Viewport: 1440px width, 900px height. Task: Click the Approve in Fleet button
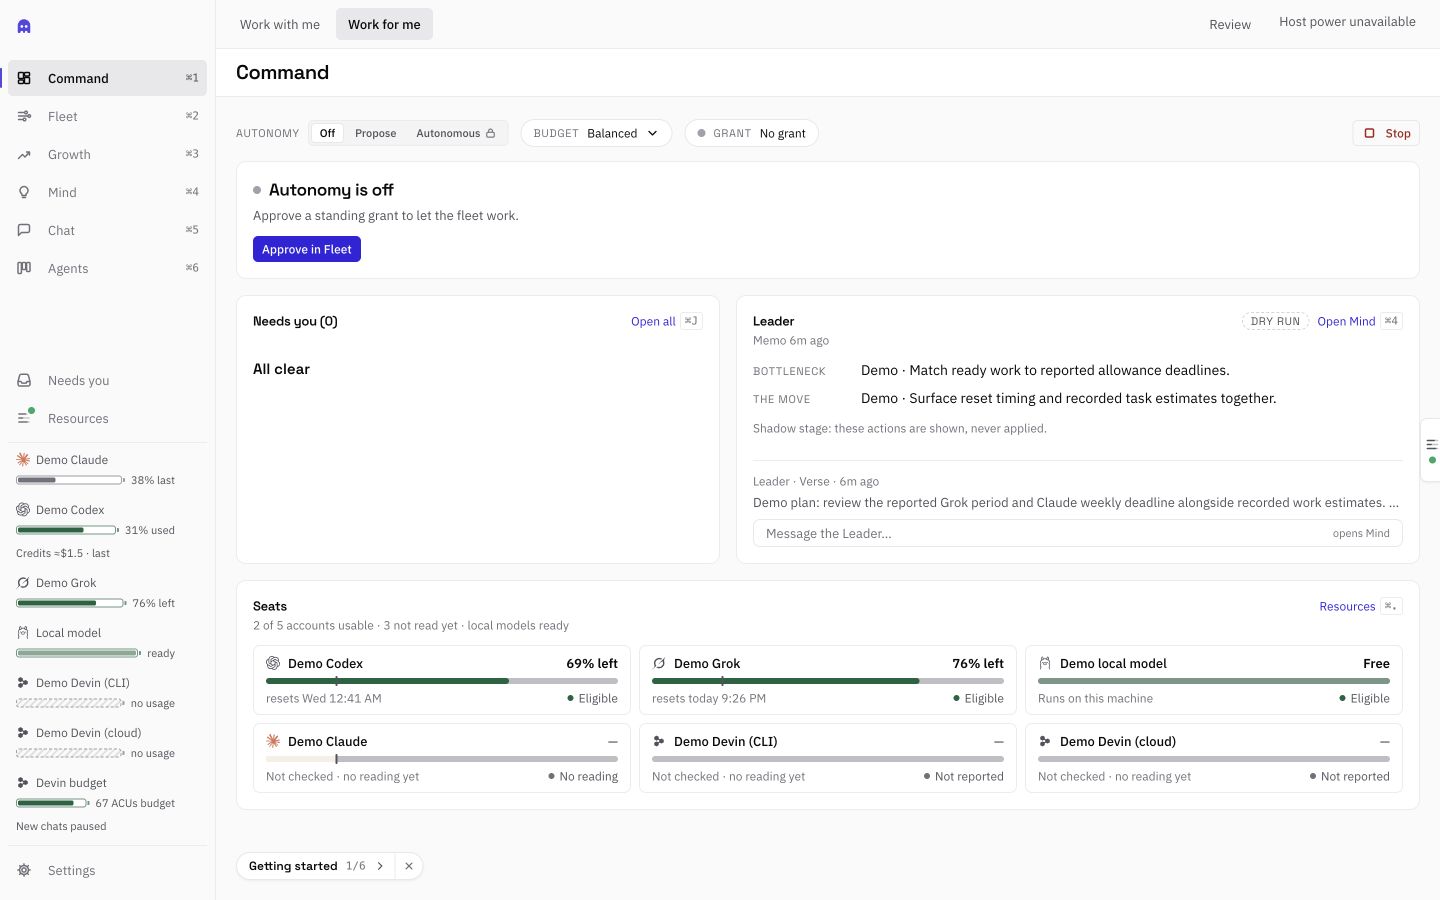click(x=307, y=249)
